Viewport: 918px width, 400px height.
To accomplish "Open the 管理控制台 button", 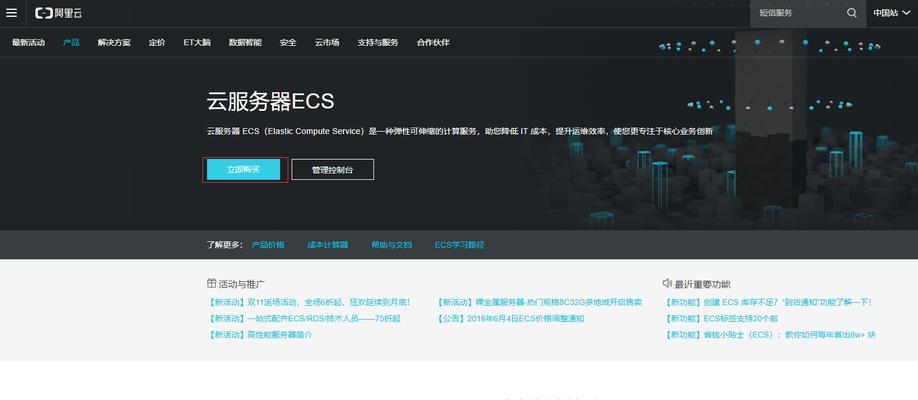I will click(x=333, y=170).
